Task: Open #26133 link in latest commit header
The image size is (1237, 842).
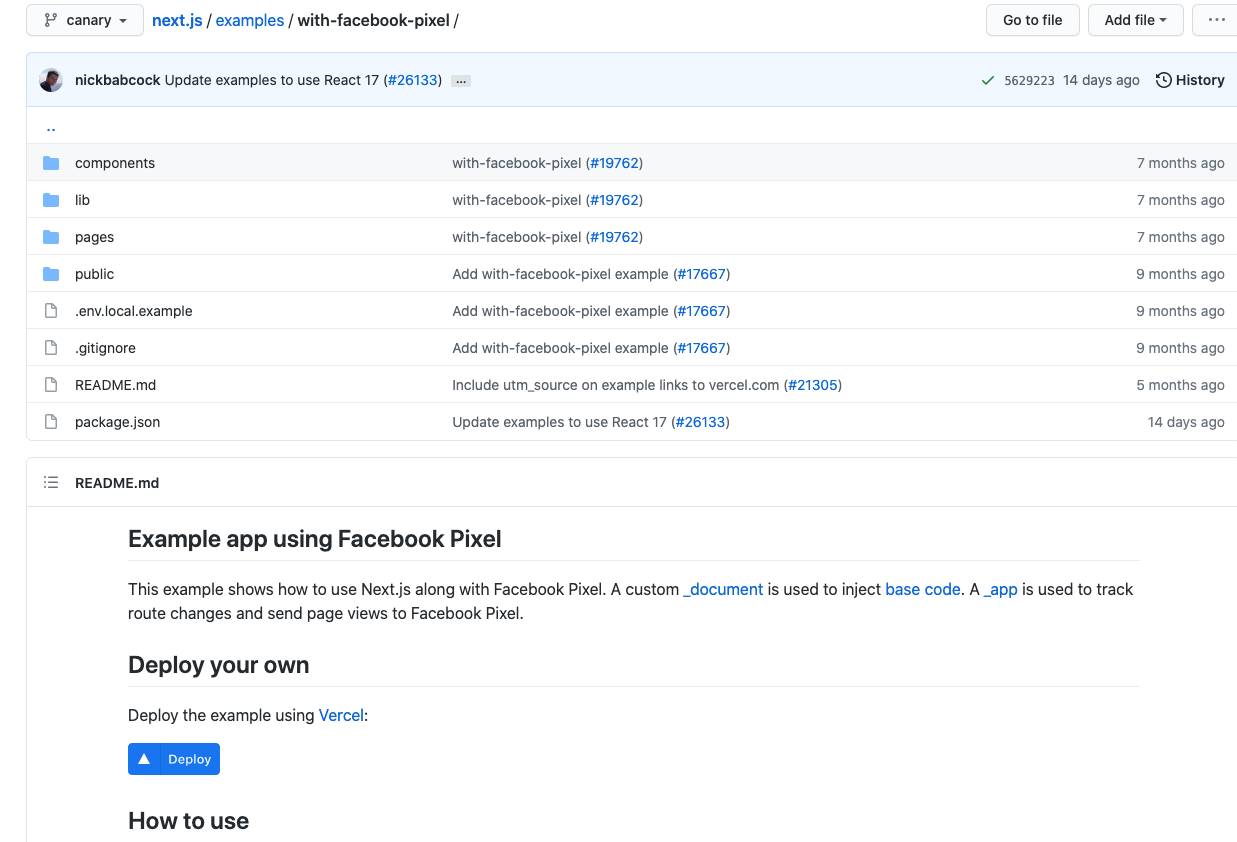Action: click(413, 80)
